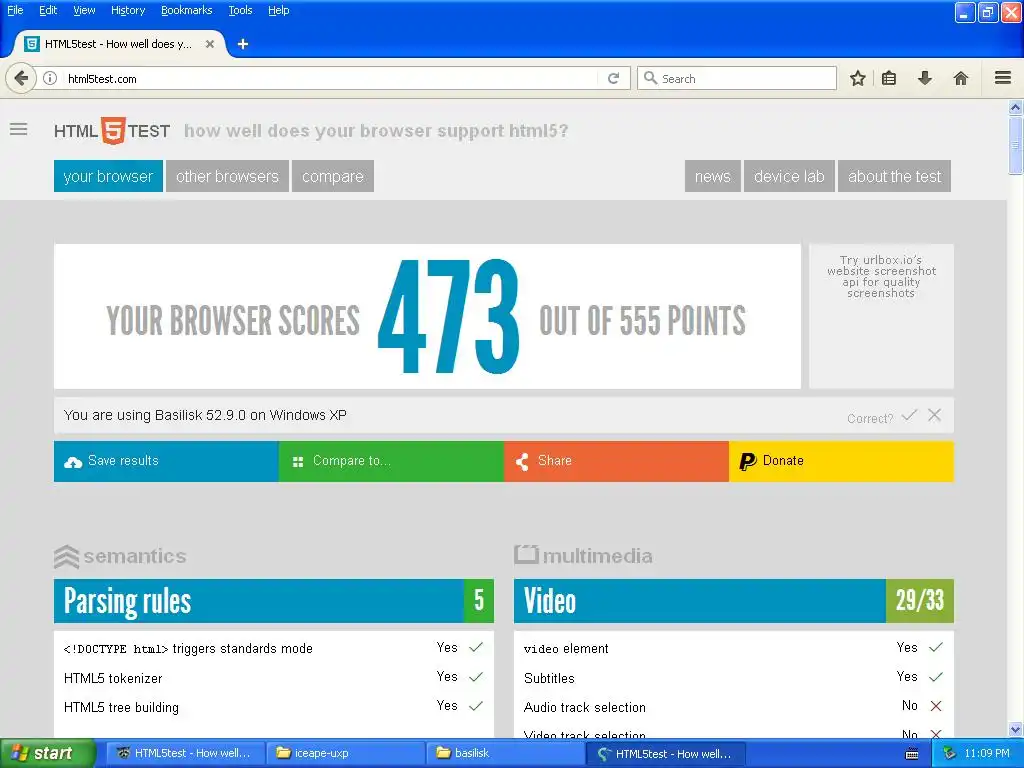Click the HTML5 TEST logo

coord(112,131)
